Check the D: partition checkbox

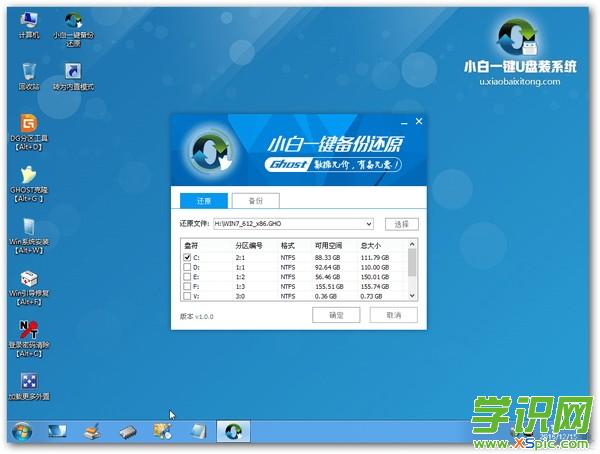[187, 267]
